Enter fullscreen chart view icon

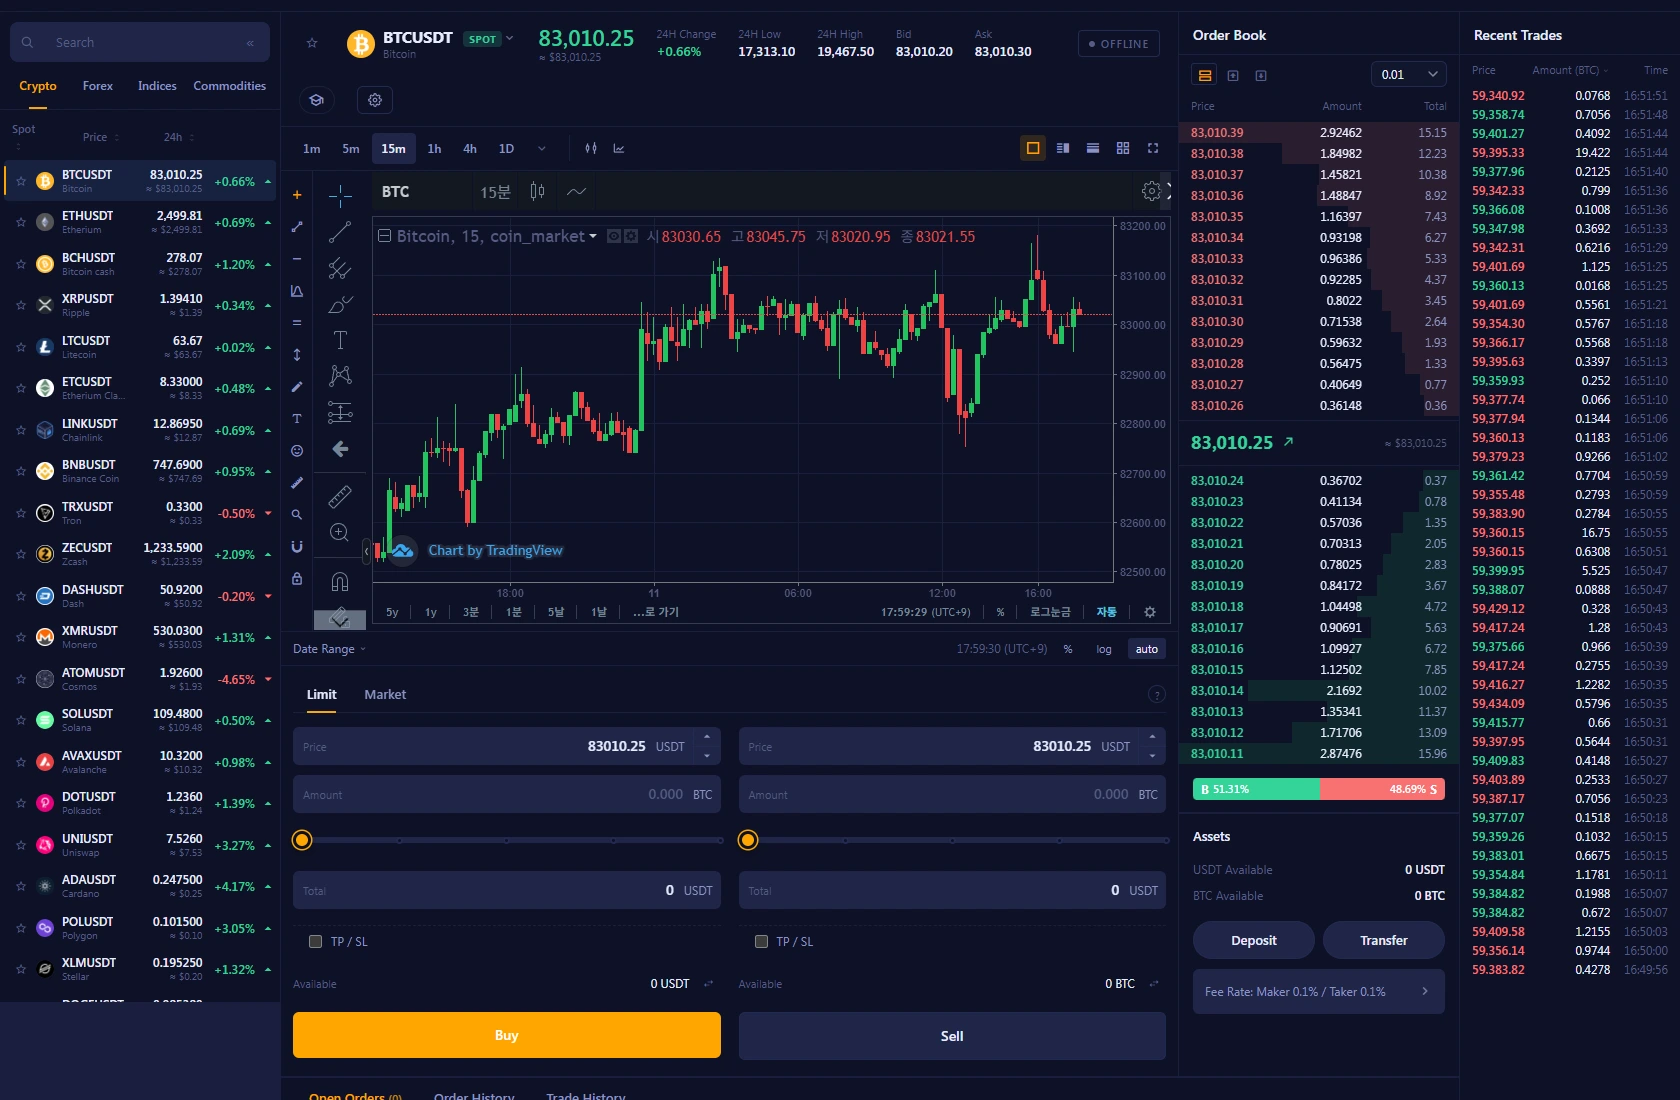coord(1153,148)
